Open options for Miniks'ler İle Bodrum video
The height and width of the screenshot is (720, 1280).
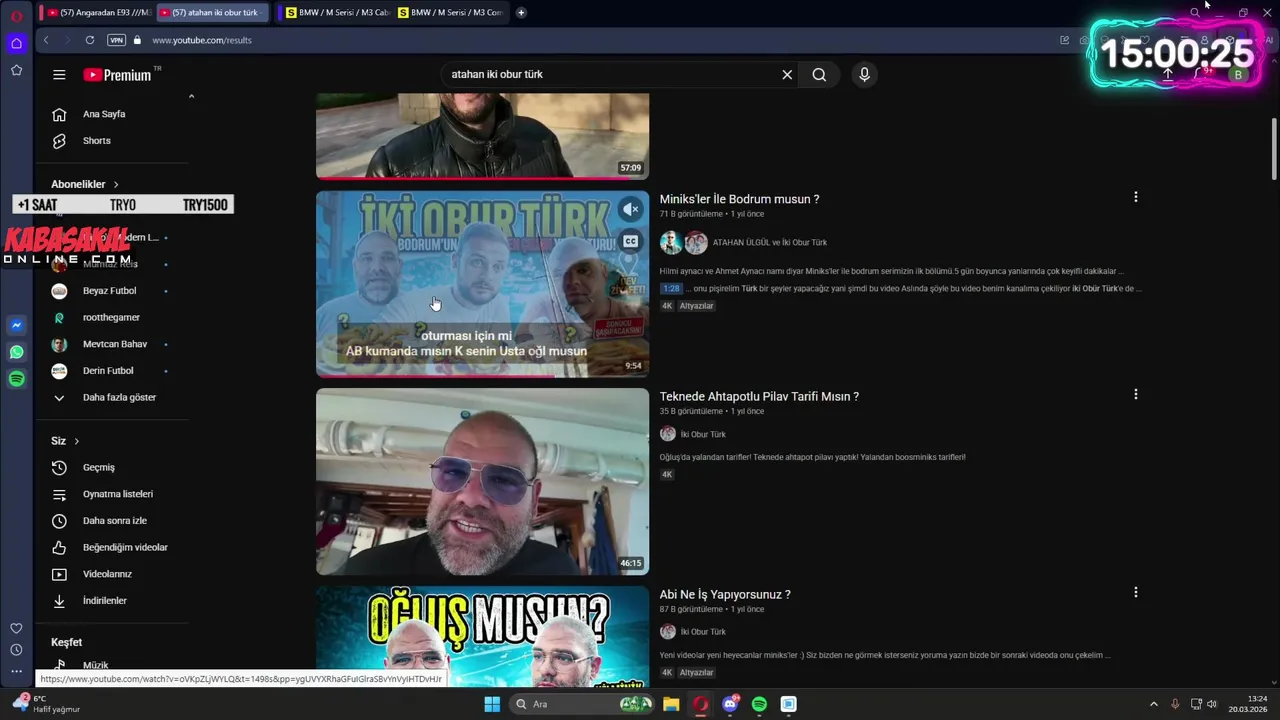click(1135, 198)
